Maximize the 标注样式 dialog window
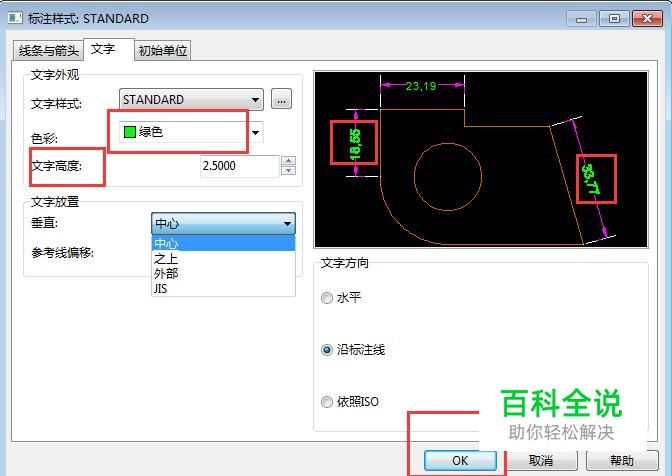This screenshot has width=672, height=476. tap(614, 19)
